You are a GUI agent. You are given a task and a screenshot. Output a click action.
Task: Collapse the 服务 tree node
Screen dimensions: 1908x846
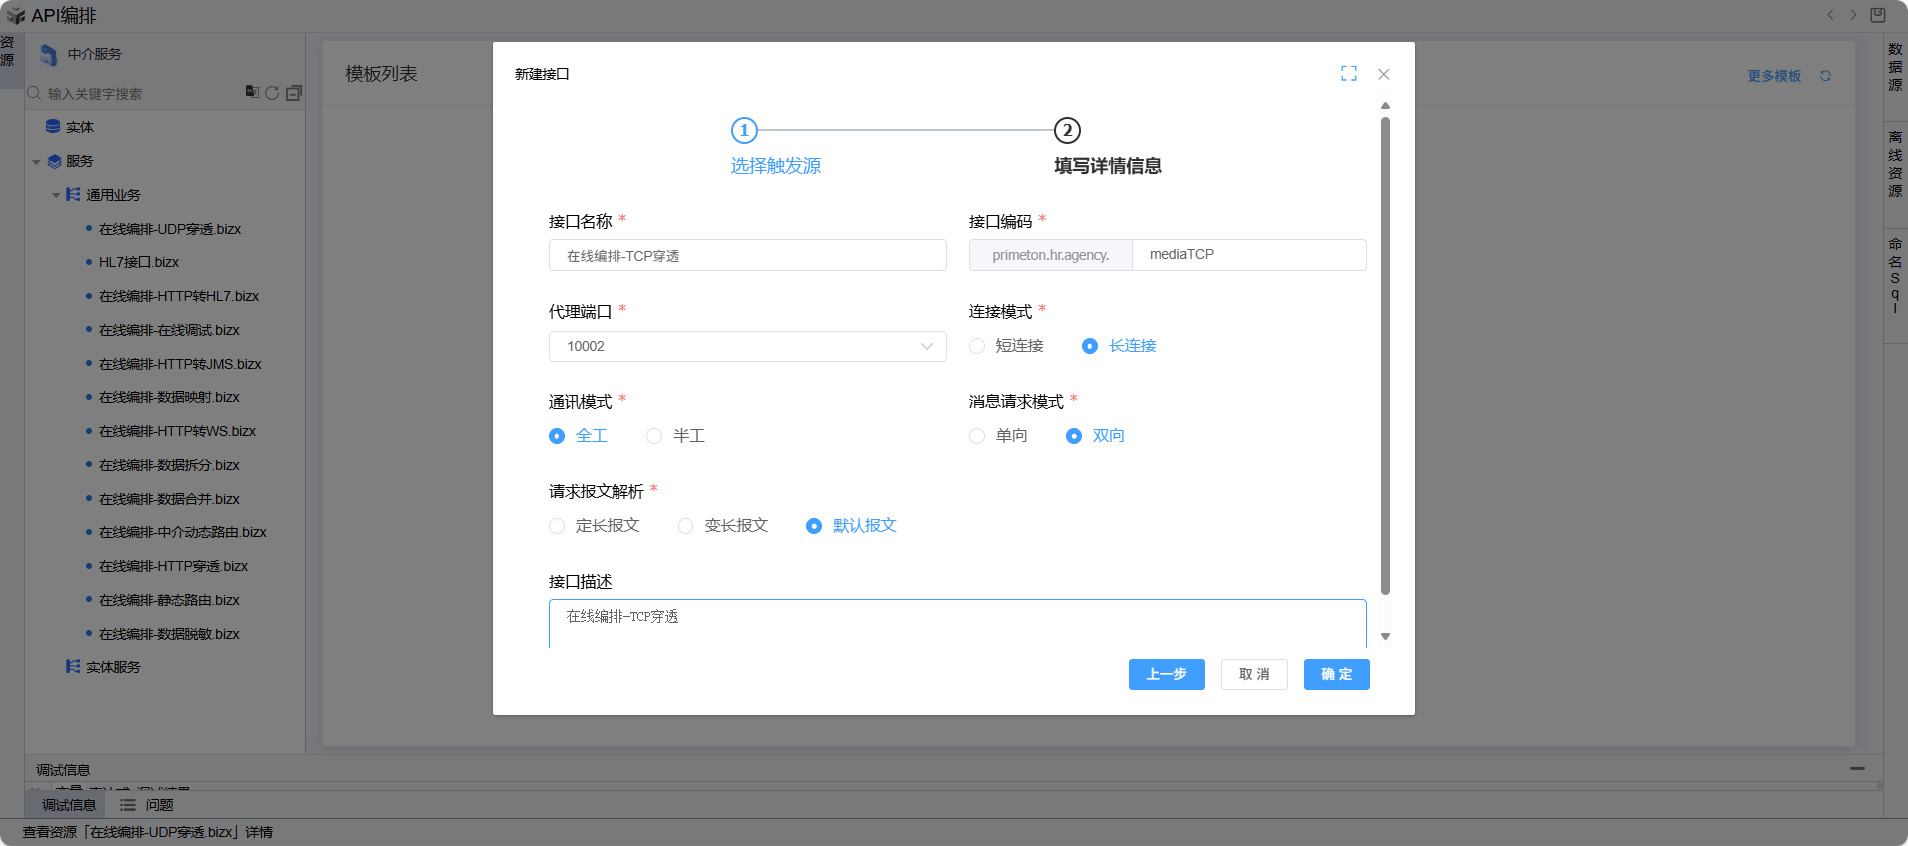coord(37,162)
